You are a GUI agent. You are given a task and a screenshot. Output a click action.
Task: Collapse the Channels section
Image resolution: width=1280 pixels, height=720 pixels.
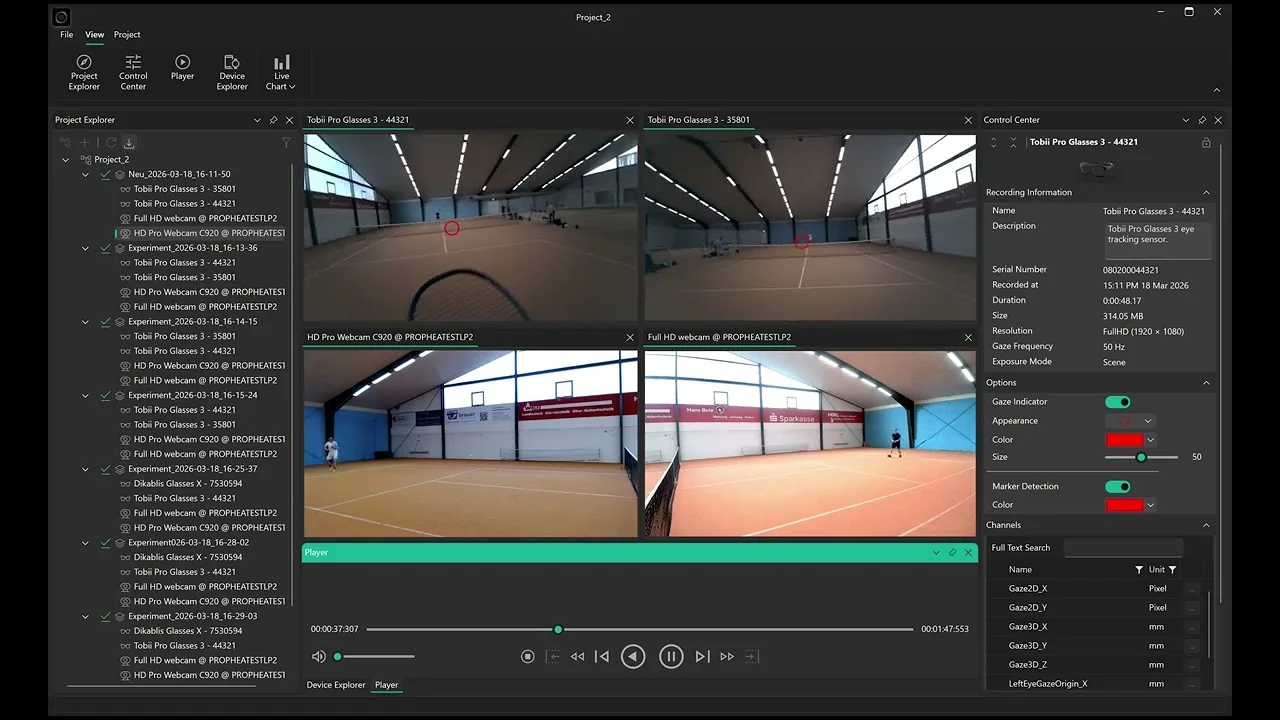coord(1206,525)
